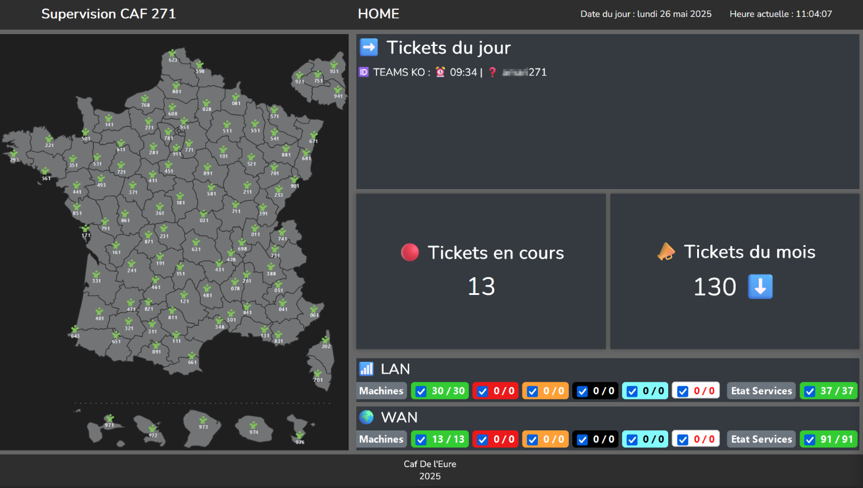Click the Heure actuelle clock text
Screen dimensions: 863x488
(780, 14)
